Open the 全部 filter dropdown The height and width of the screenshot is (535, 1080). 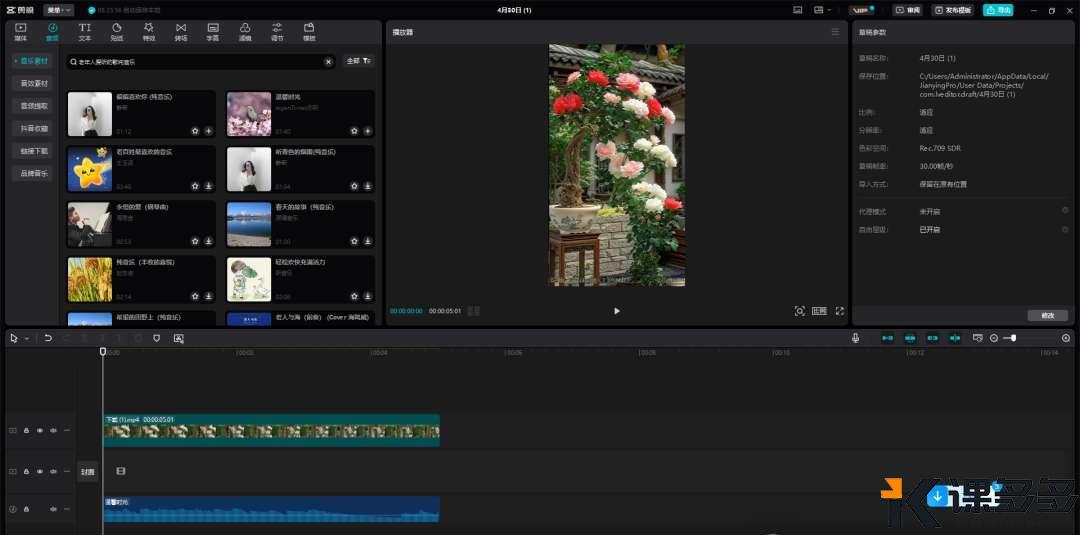(x=359, y=61)
